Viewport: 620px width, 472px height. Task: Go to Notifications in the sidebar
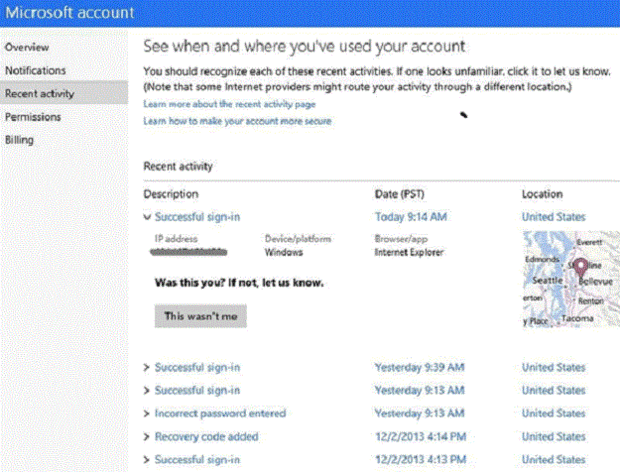(x=35, y=71)
